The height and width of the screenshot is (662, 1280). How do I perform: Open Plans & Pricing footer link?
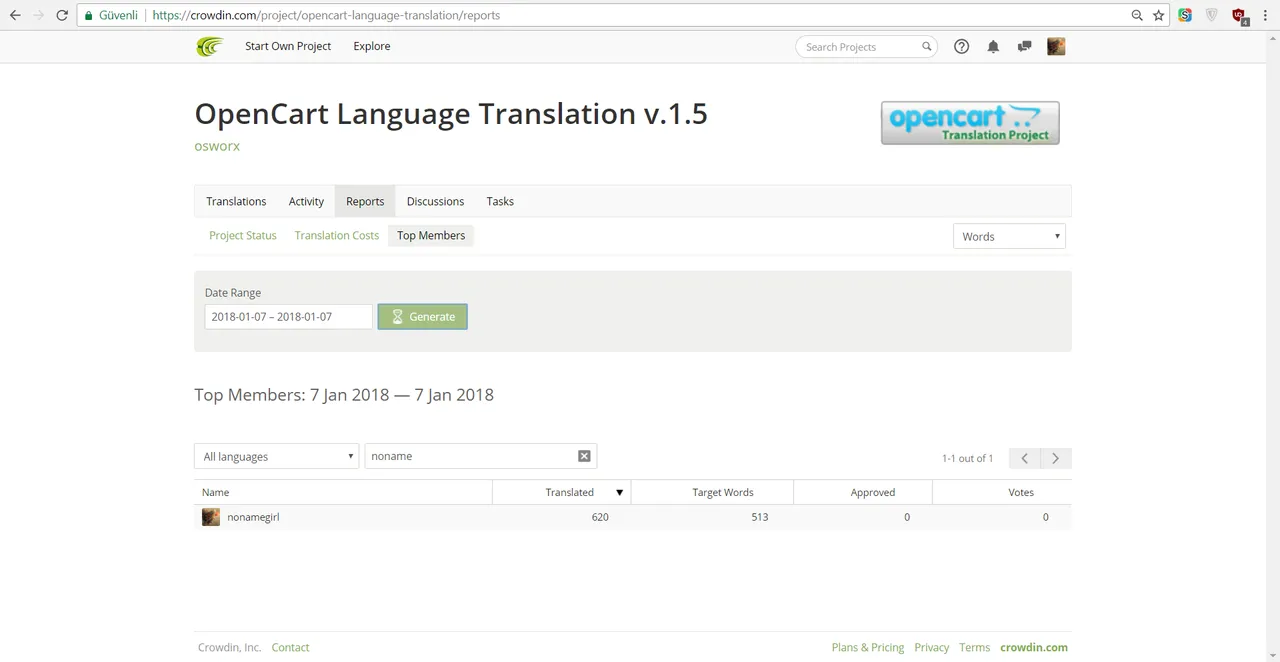868,647
